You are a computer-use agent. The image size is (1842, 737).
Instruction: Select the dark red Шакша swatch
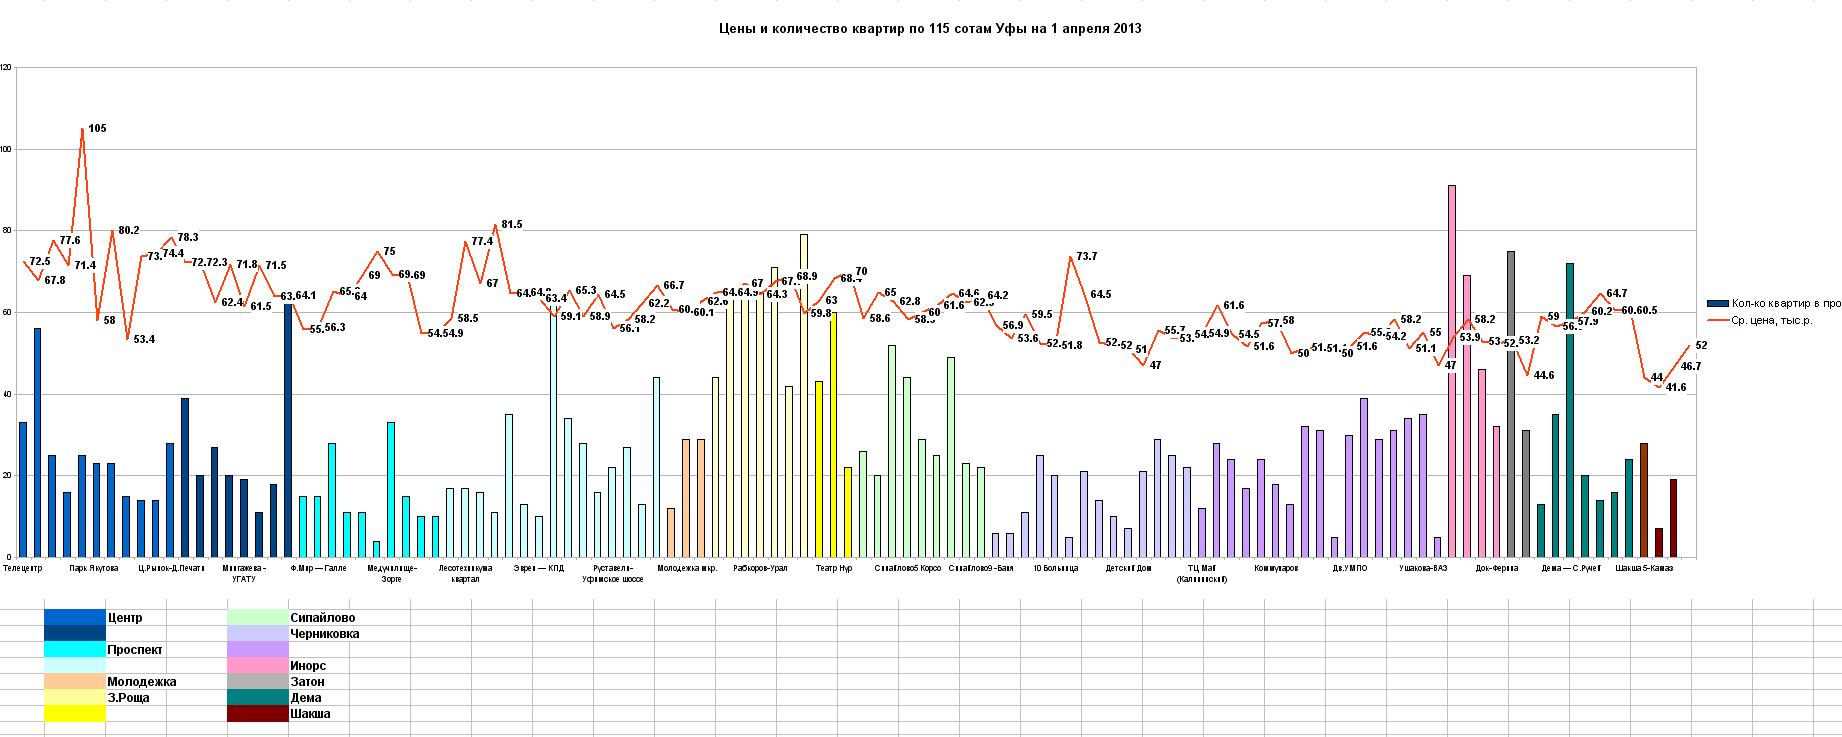(258, 714)
